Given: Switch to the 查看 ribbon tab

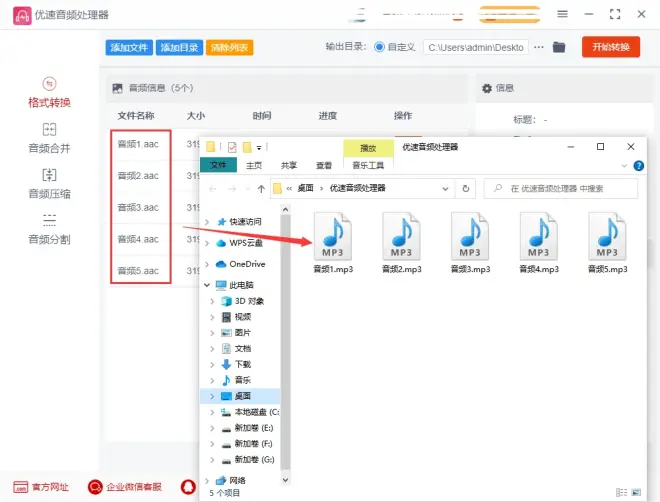Looking at the screenshot, I should (x=324, y=166).
